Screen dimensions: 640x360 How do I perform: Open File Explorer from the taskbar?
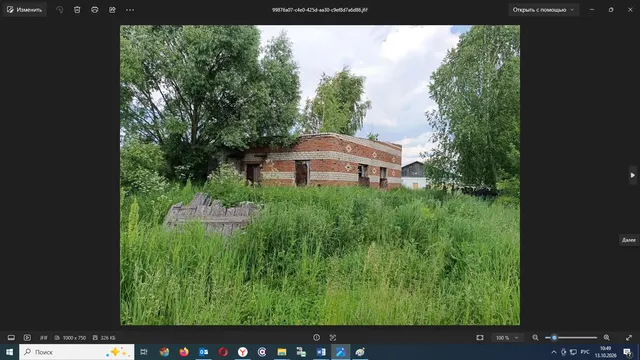click(x=282, y=352)
